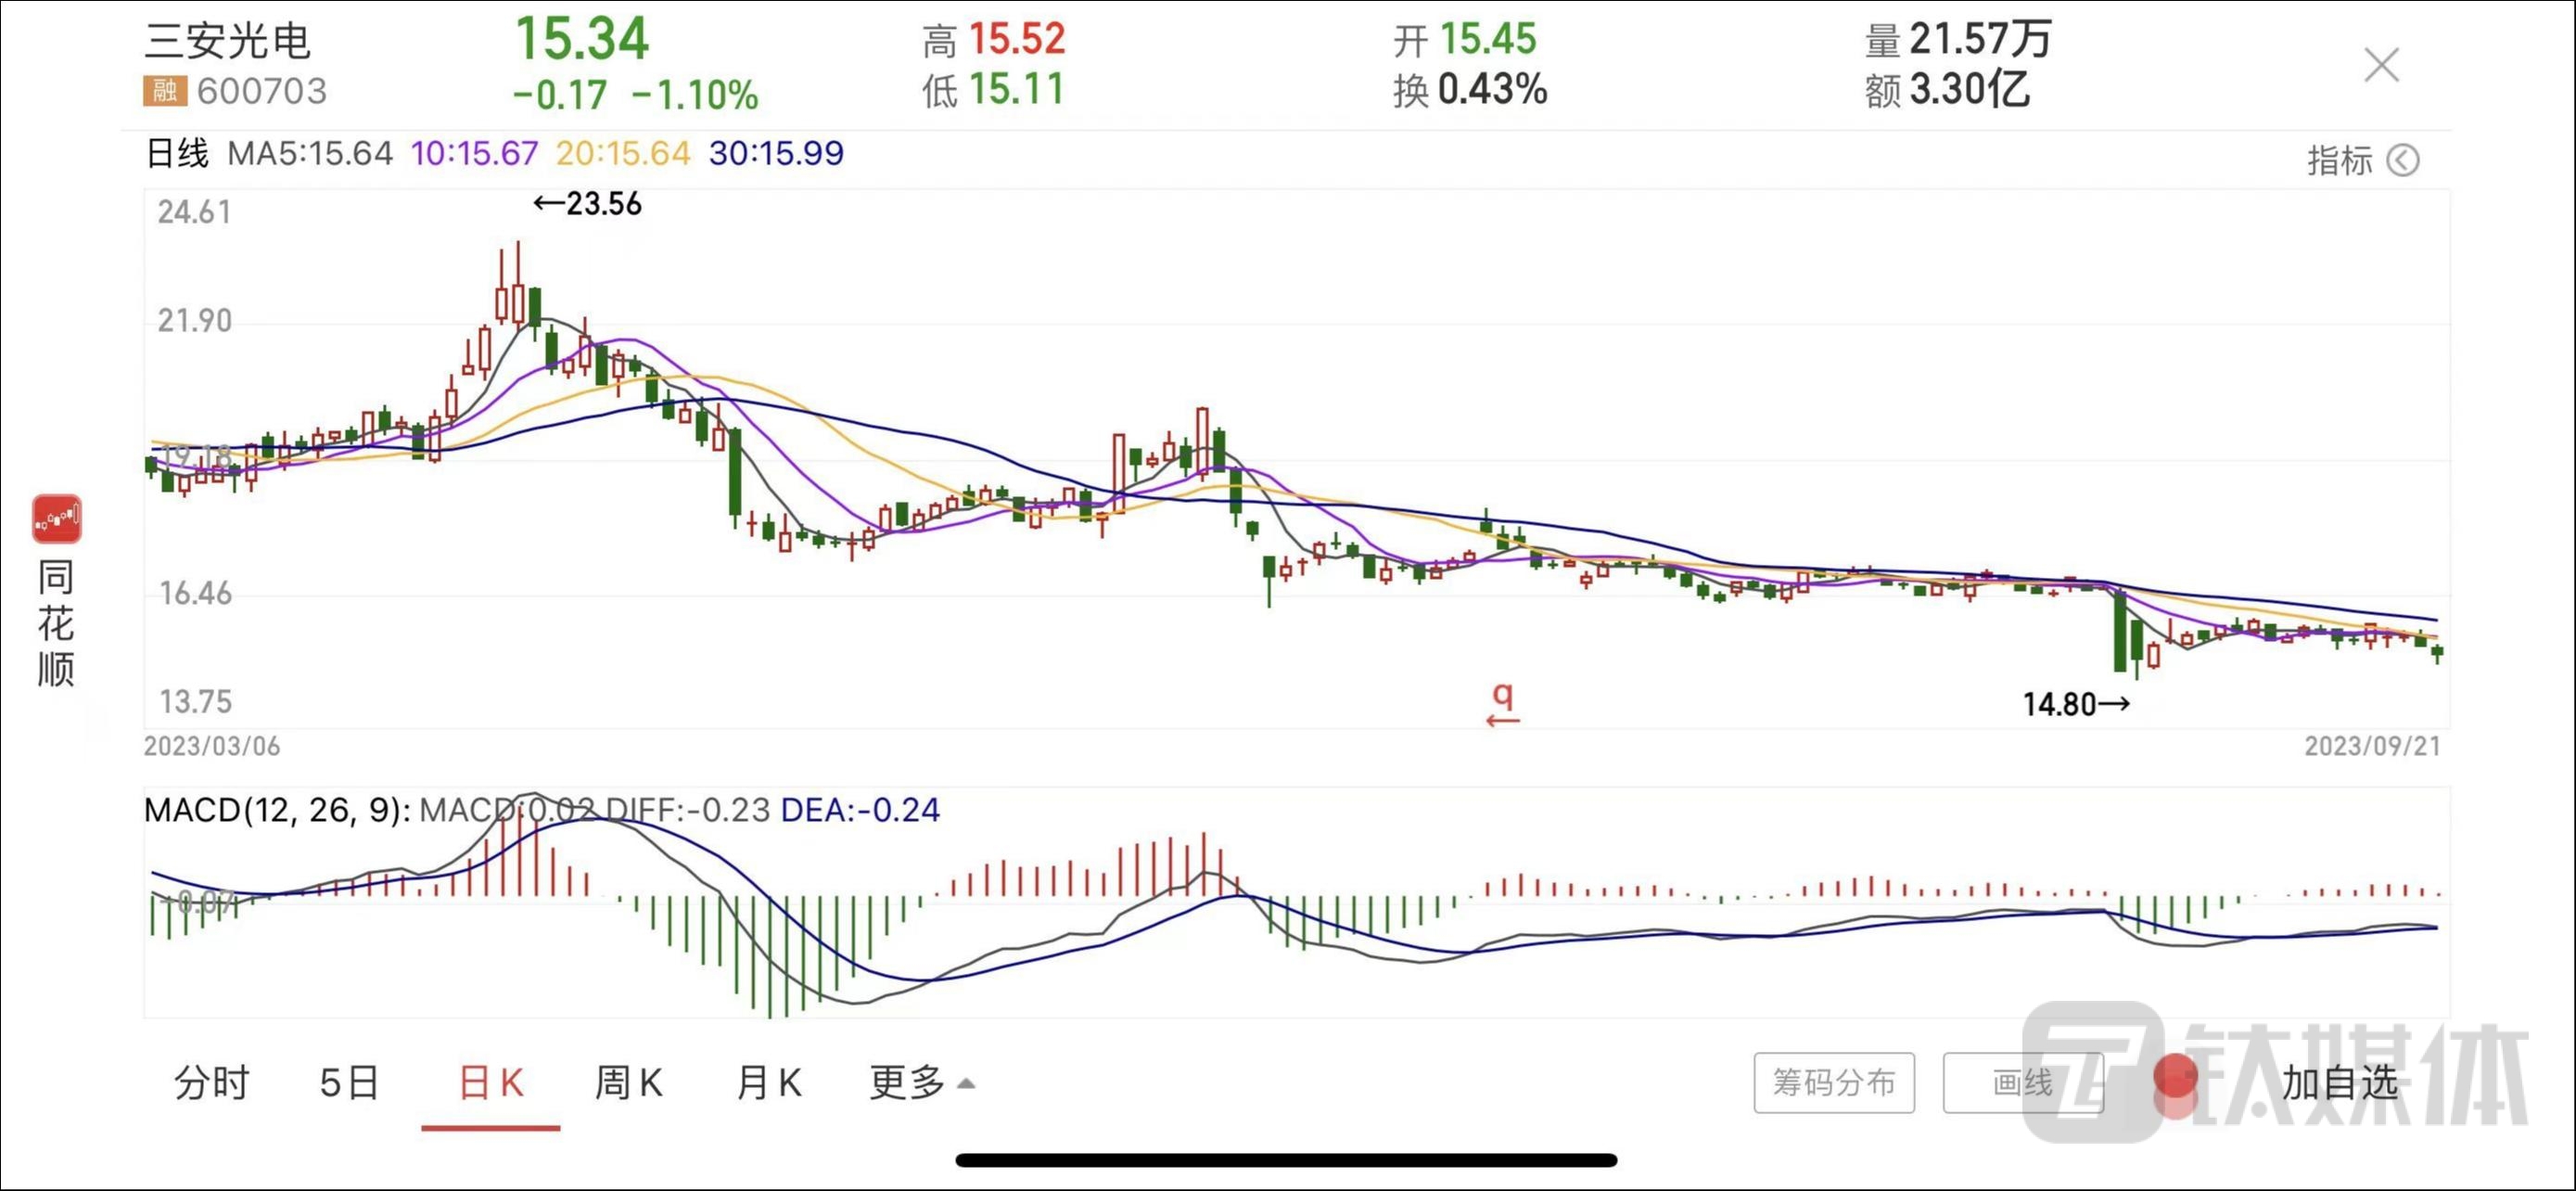The height and width of the screenshot is (1191, 2576).
Task: Click the MACD(12, 26, 9) indicator label
Action: tap(277, 809)
